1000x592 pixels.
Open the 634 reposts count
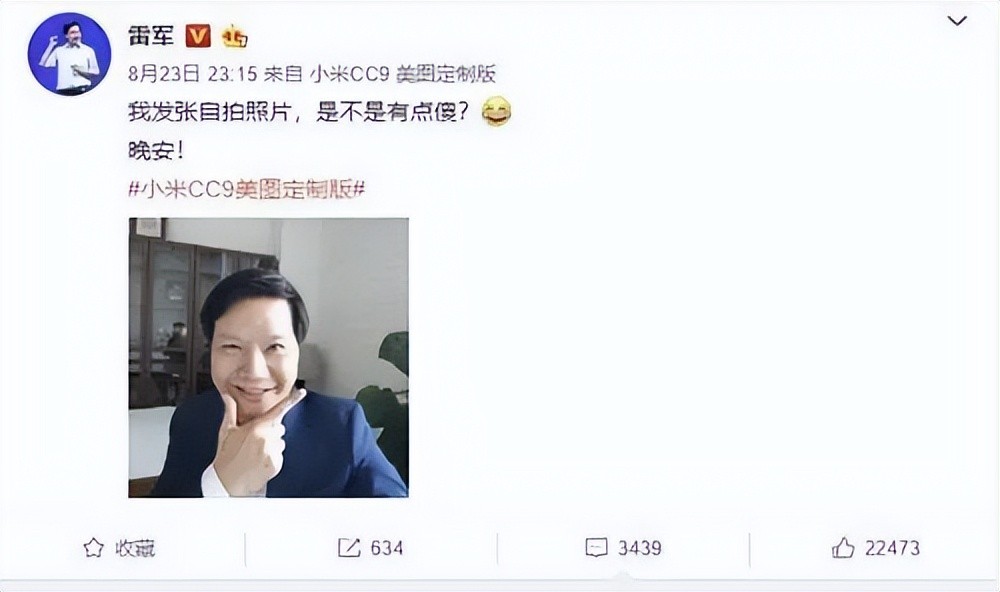tap(386, 548)
